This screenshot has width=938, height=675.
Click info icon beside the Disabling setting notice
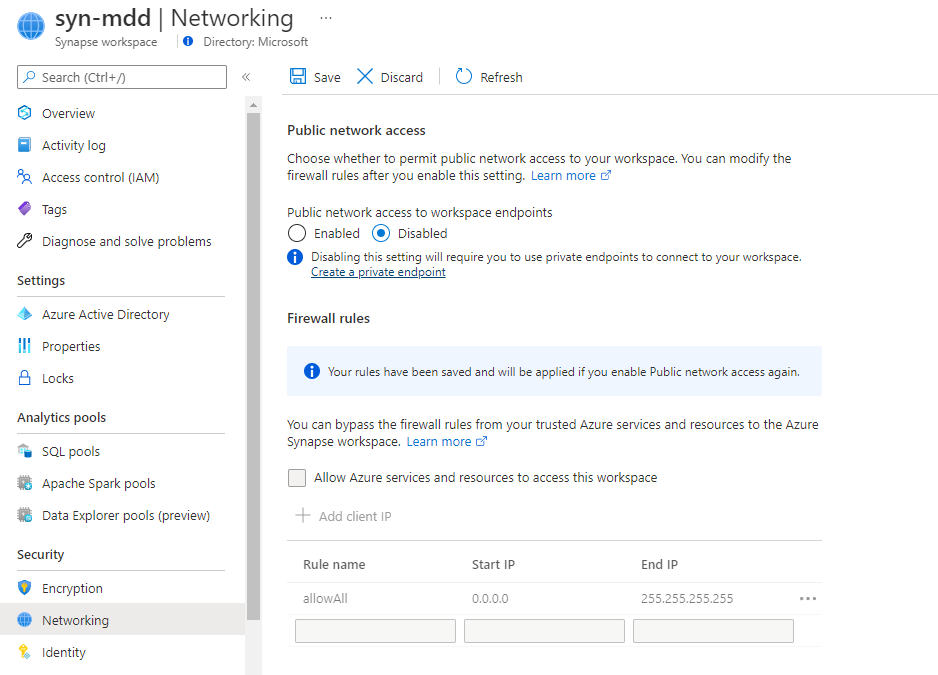click(295, 257)
